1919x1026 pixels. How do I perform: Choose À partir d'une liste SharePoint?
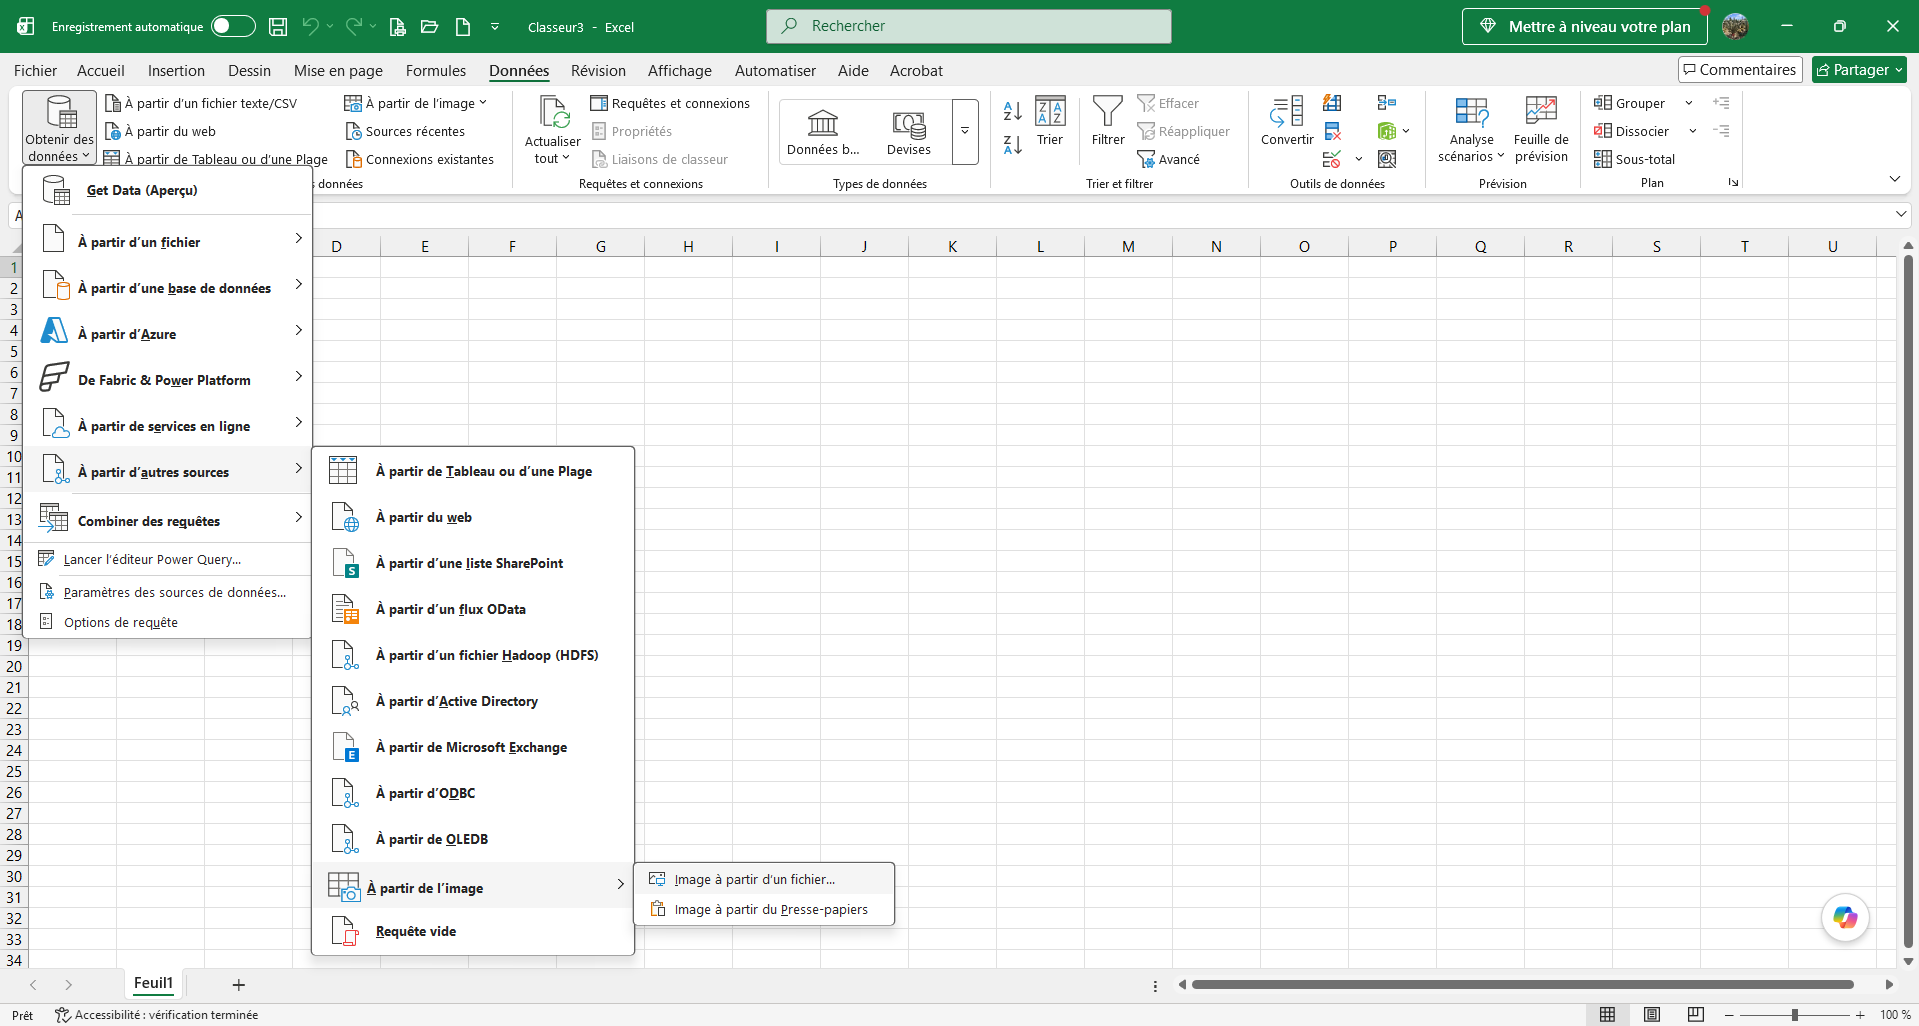pyautogui.click(x=473, y=563)
